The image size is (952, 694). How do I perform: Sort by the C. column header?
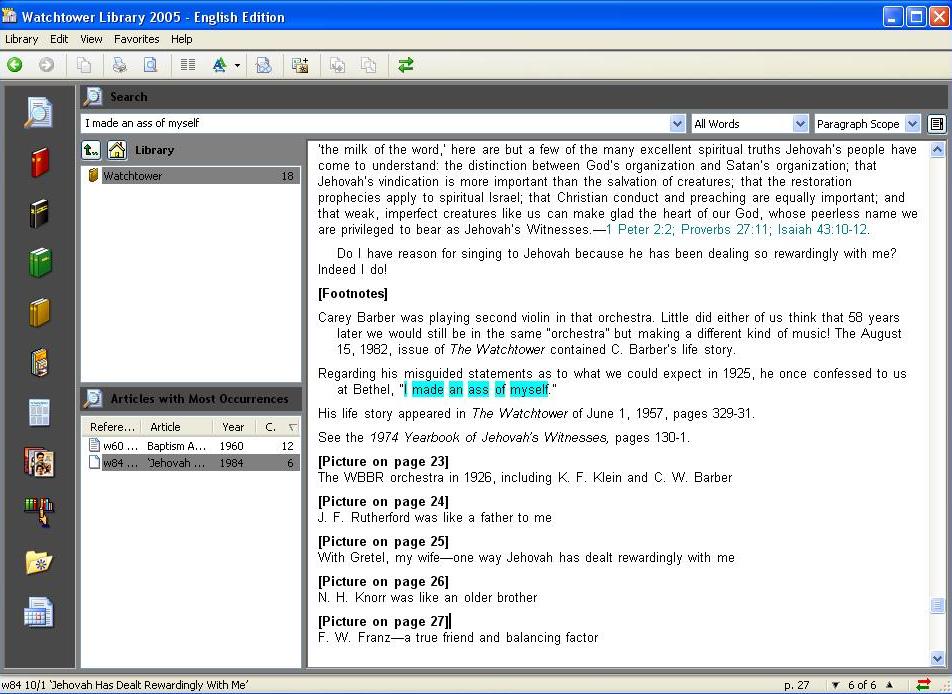coord(270,427)
